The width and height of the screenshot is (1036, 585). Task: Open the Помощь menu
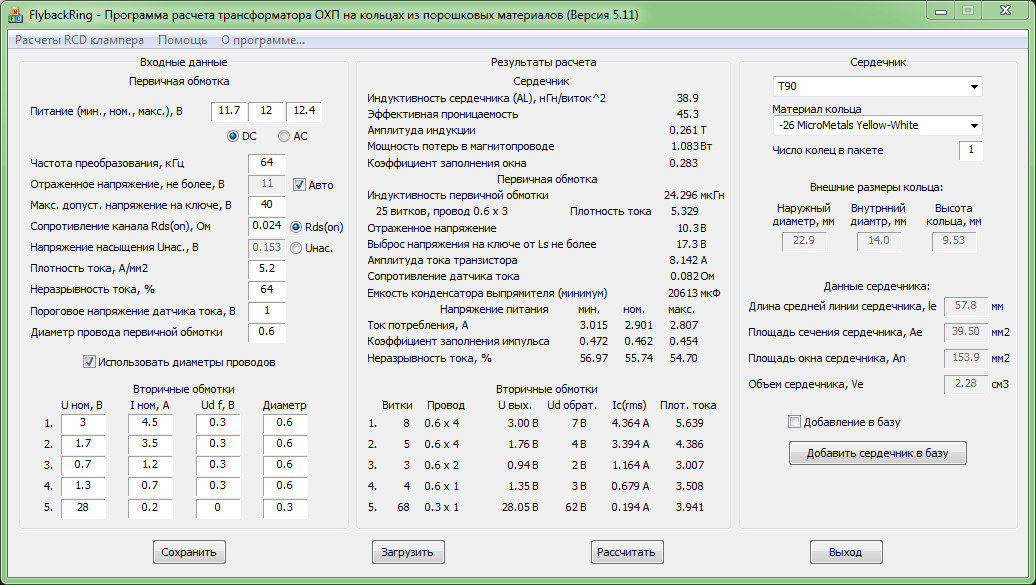[x=182, y=40]
